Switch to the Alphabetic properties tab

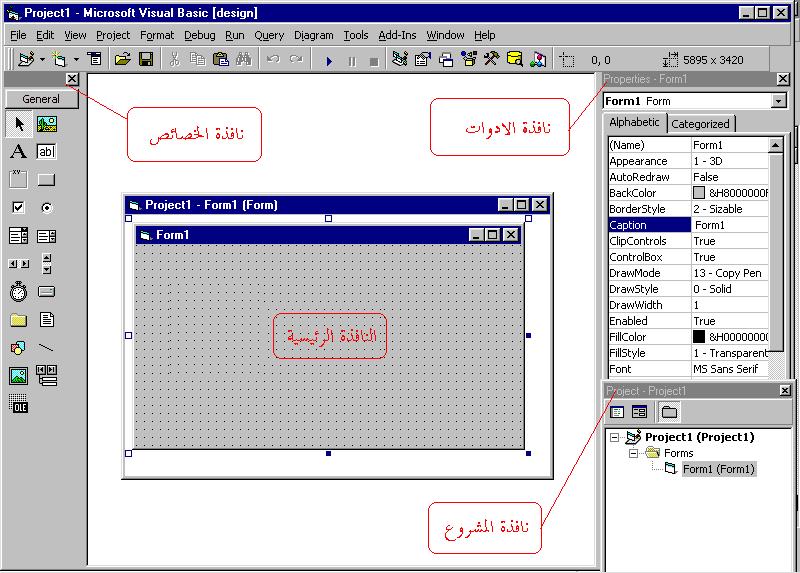(634, 122)
